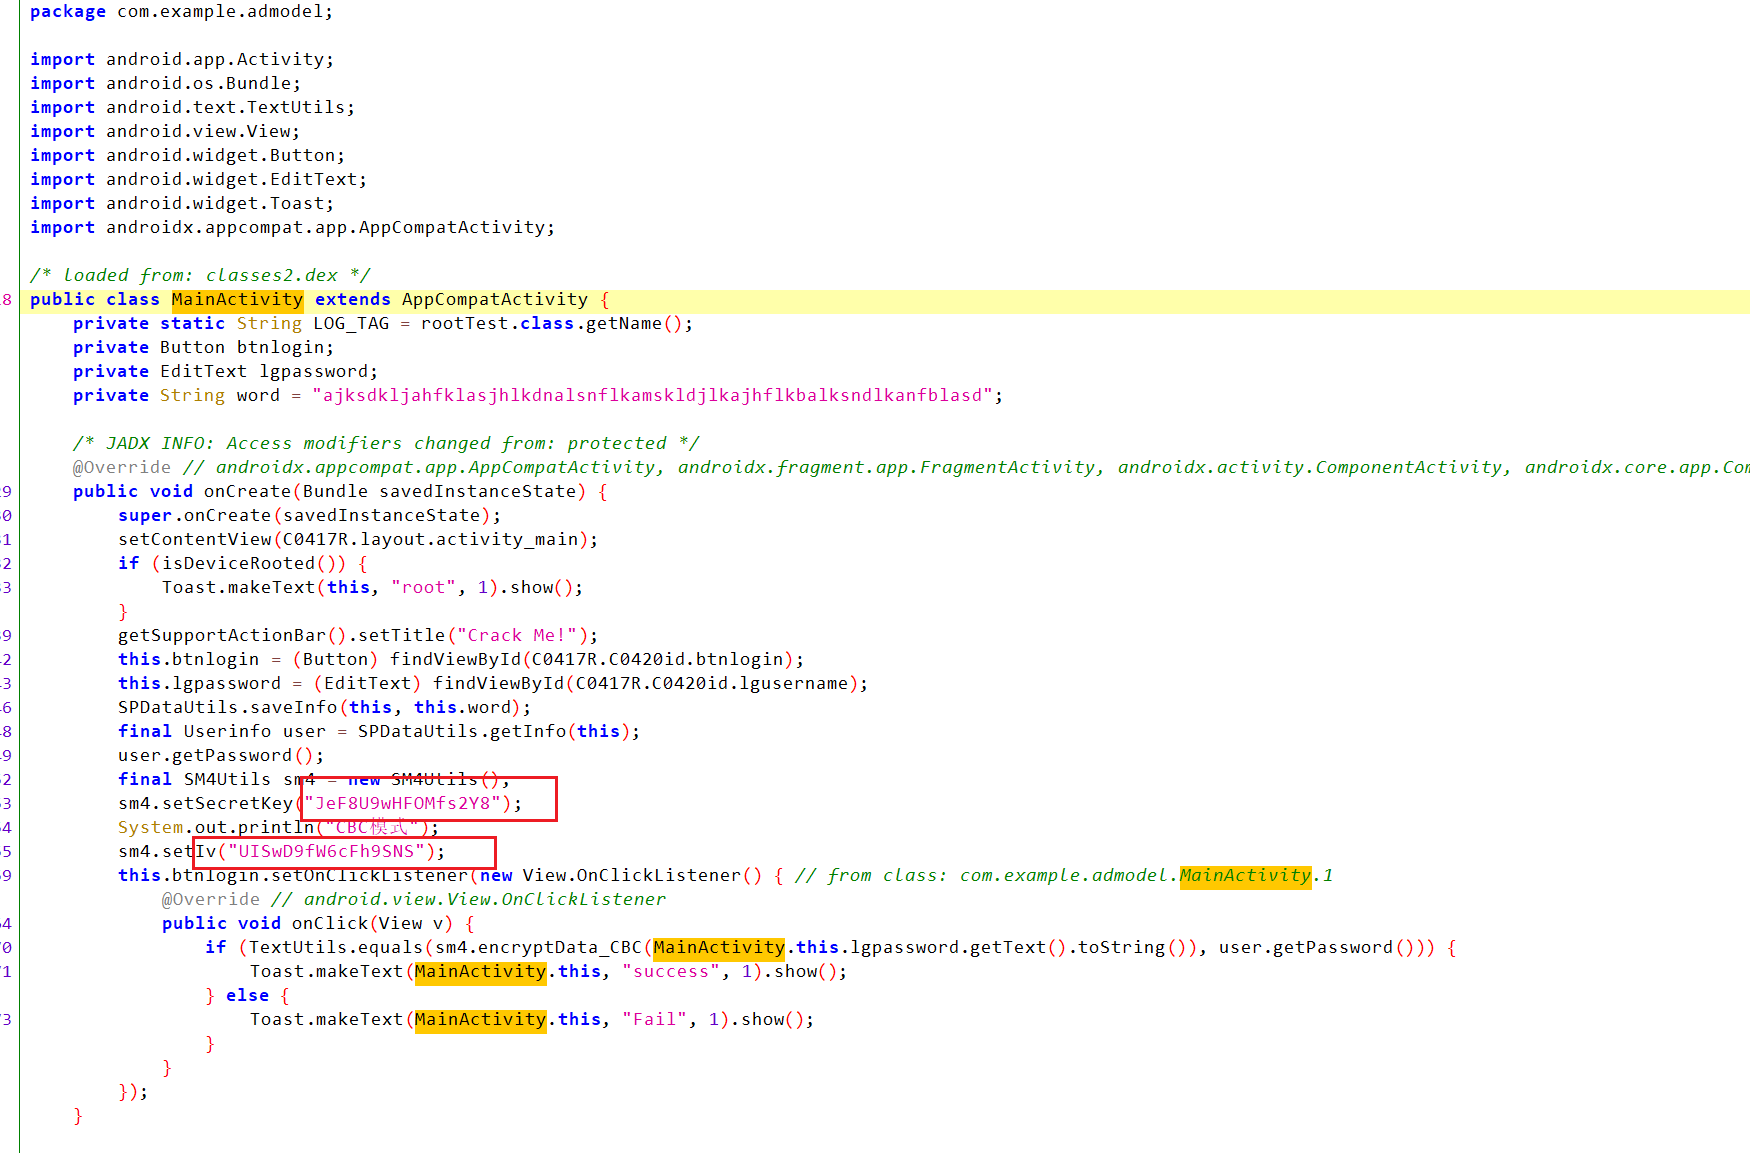Click the LOG_TAG field name
Image resolution: width=1750 pixels, height=1153 pixels.
(x=351, y=324)
